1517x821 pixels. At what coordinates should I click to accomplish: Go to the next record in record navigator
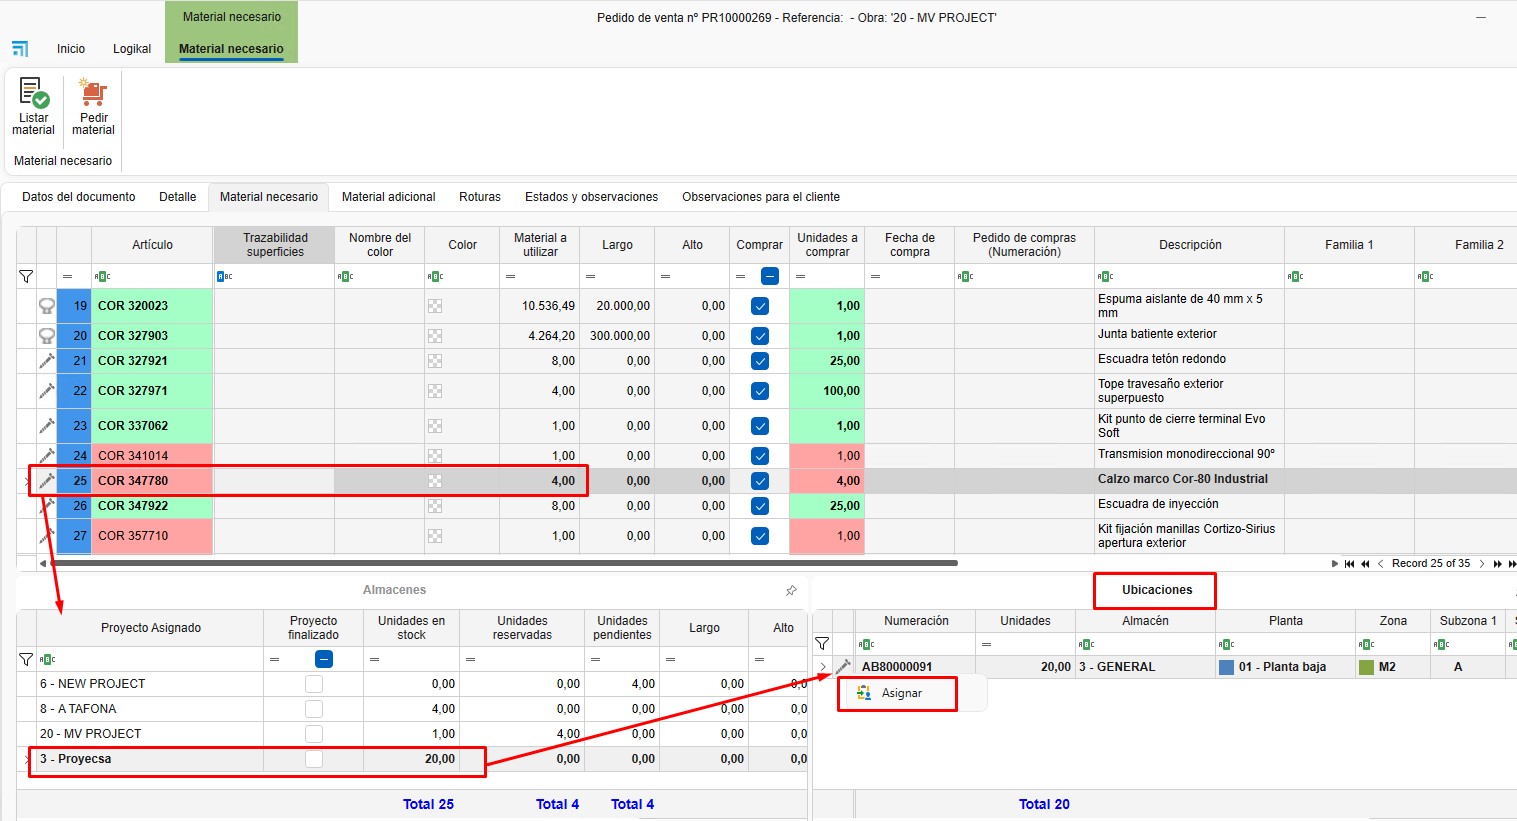1482,564
